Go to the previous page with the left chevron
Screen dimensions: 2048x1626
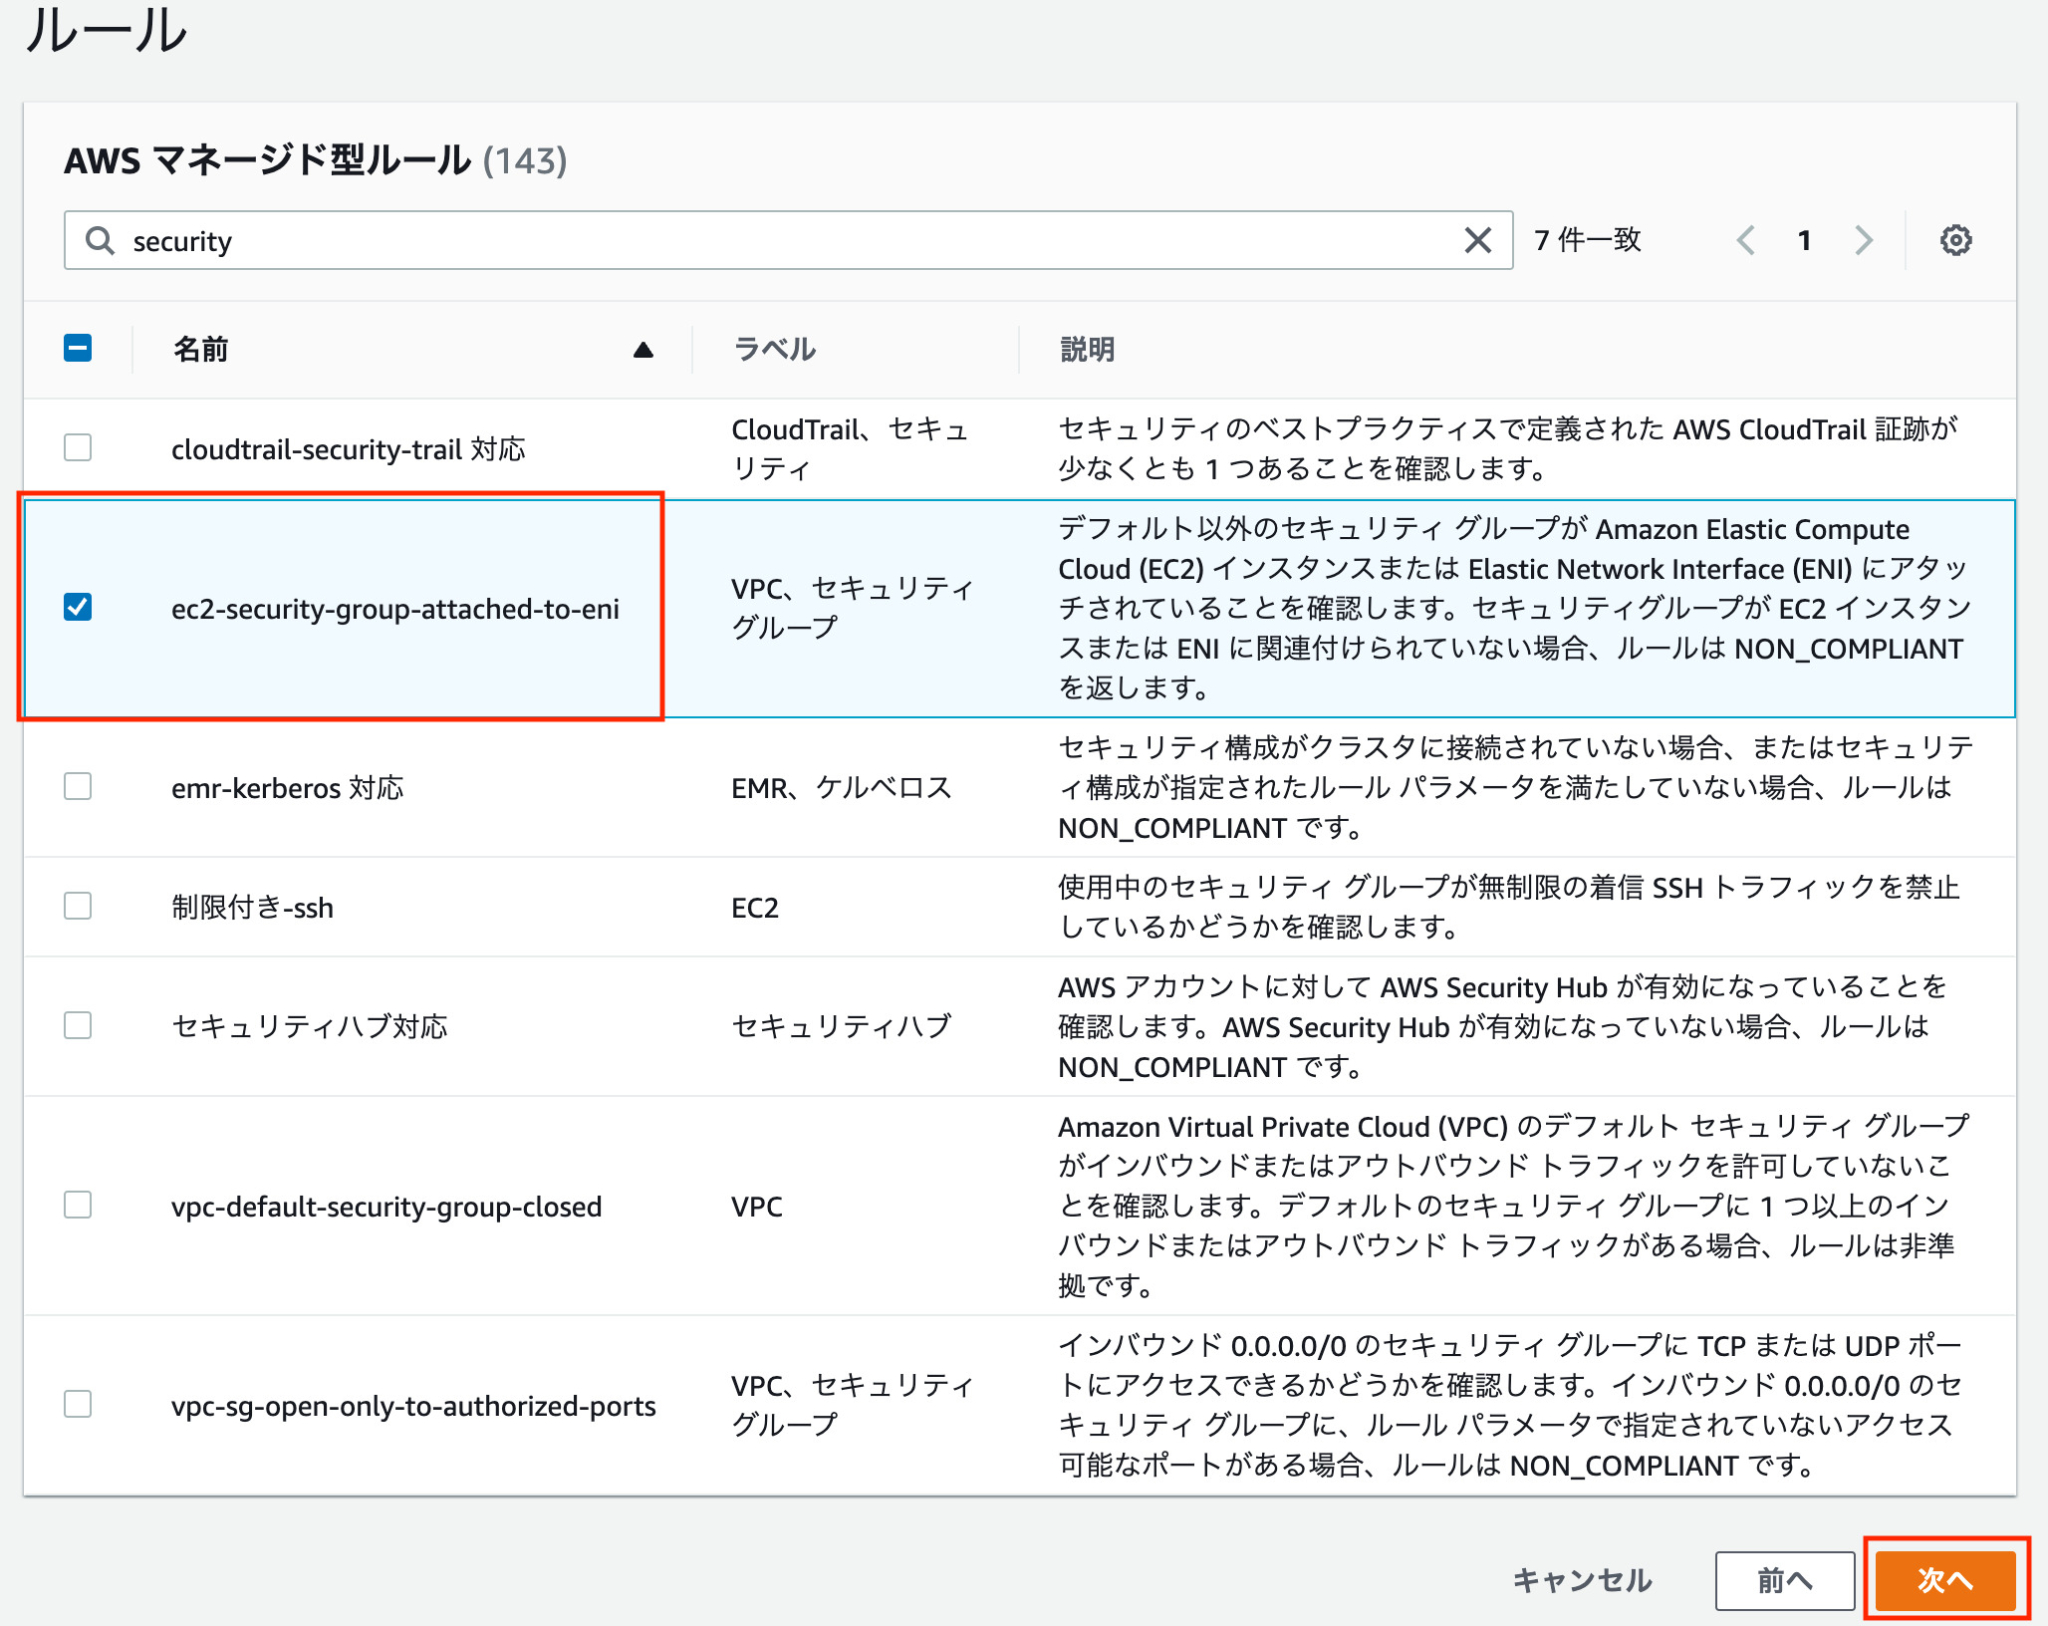click(1746, 240)
